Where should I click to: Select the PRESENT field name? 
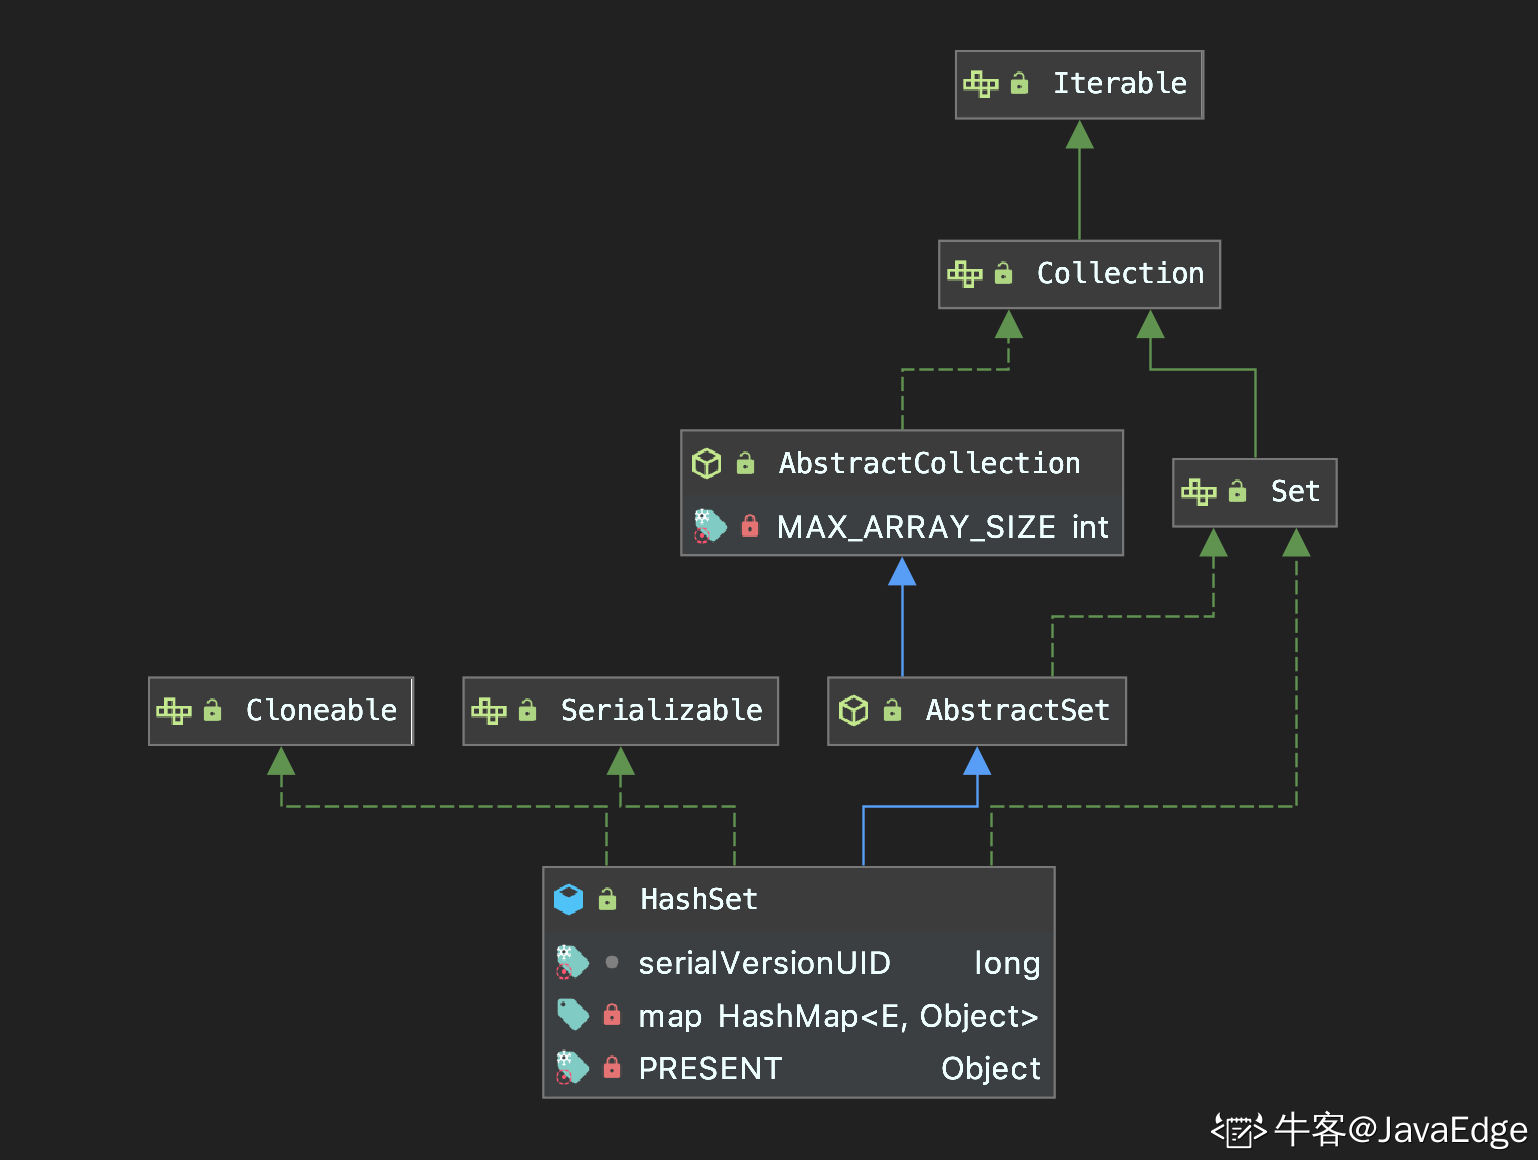coord(710,1068)
